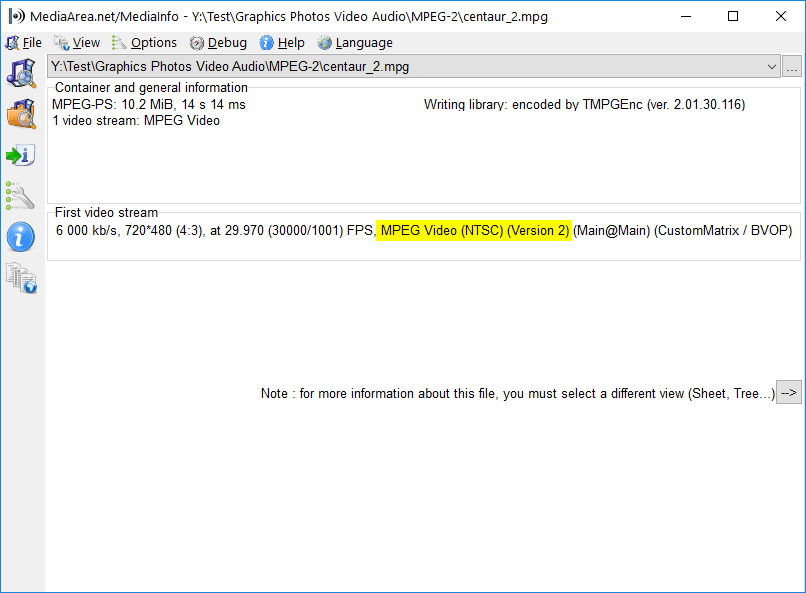Open folder via sidebar folder search icon
806x593 pixels.
point(21,114)
